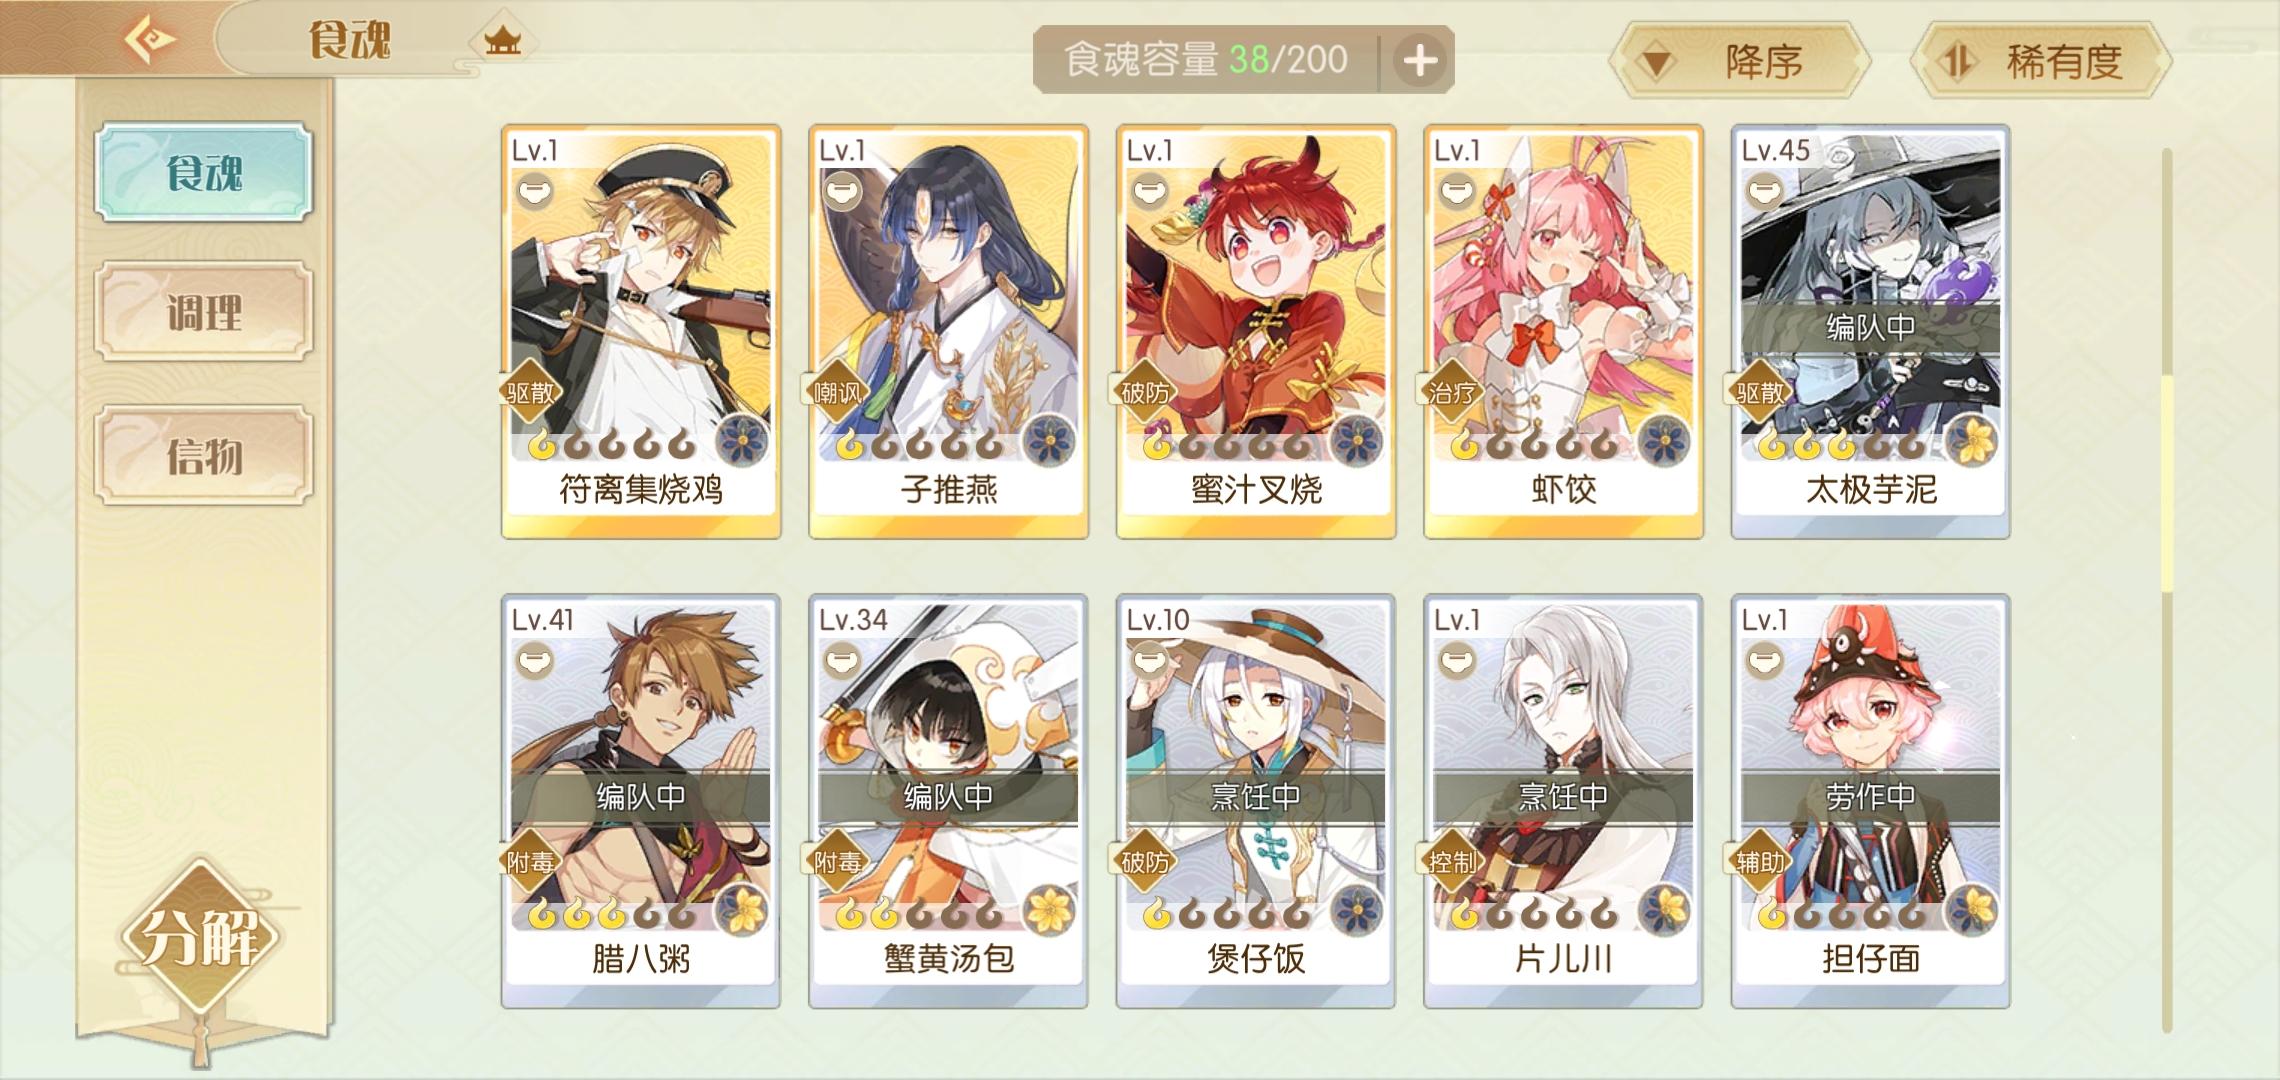The image size is (2280, 1080).
Task: Click the 附毒 tag on 腊八粥 card
Action: point(530,861)
